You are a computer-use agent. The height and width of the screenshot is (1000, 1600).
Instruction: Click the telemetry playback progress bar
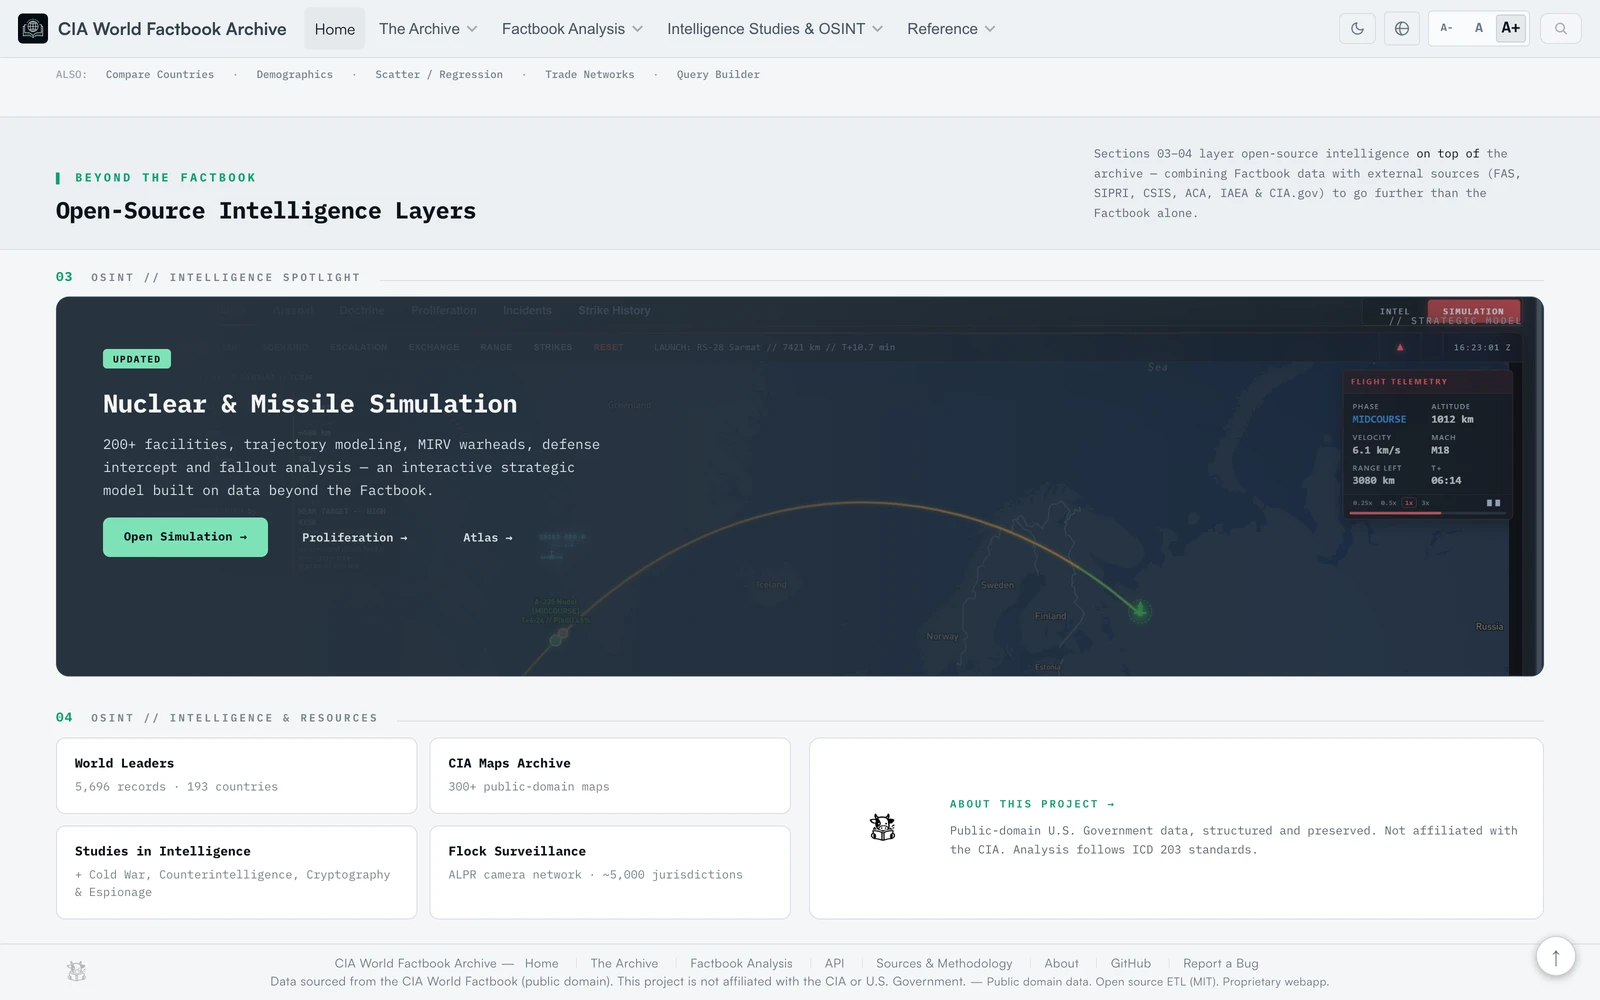point(1425,513)
